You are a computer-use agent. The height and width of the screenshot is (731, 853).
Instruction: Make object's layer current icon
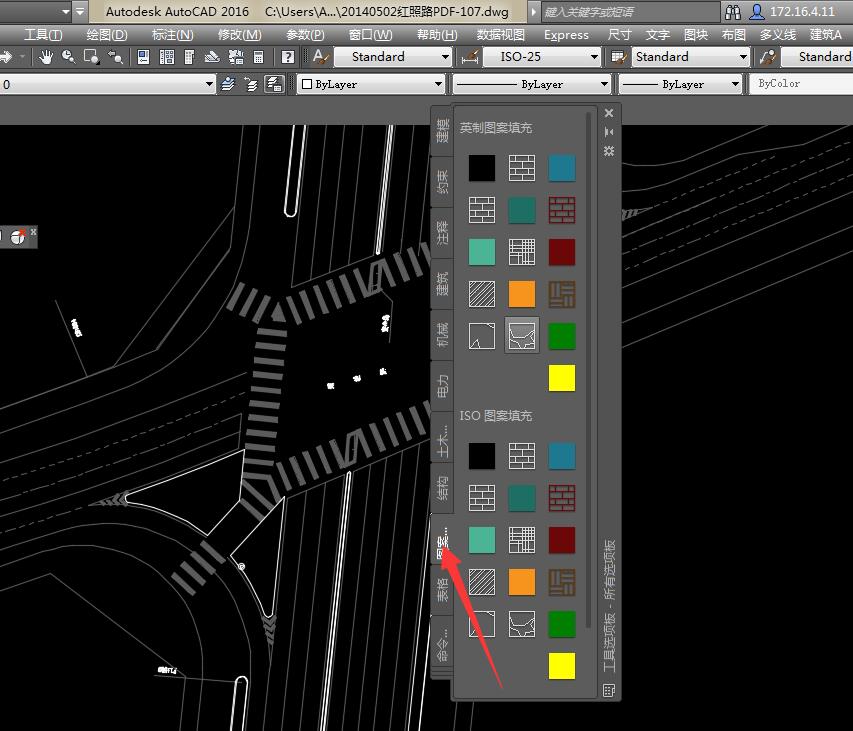coord(228,84)
